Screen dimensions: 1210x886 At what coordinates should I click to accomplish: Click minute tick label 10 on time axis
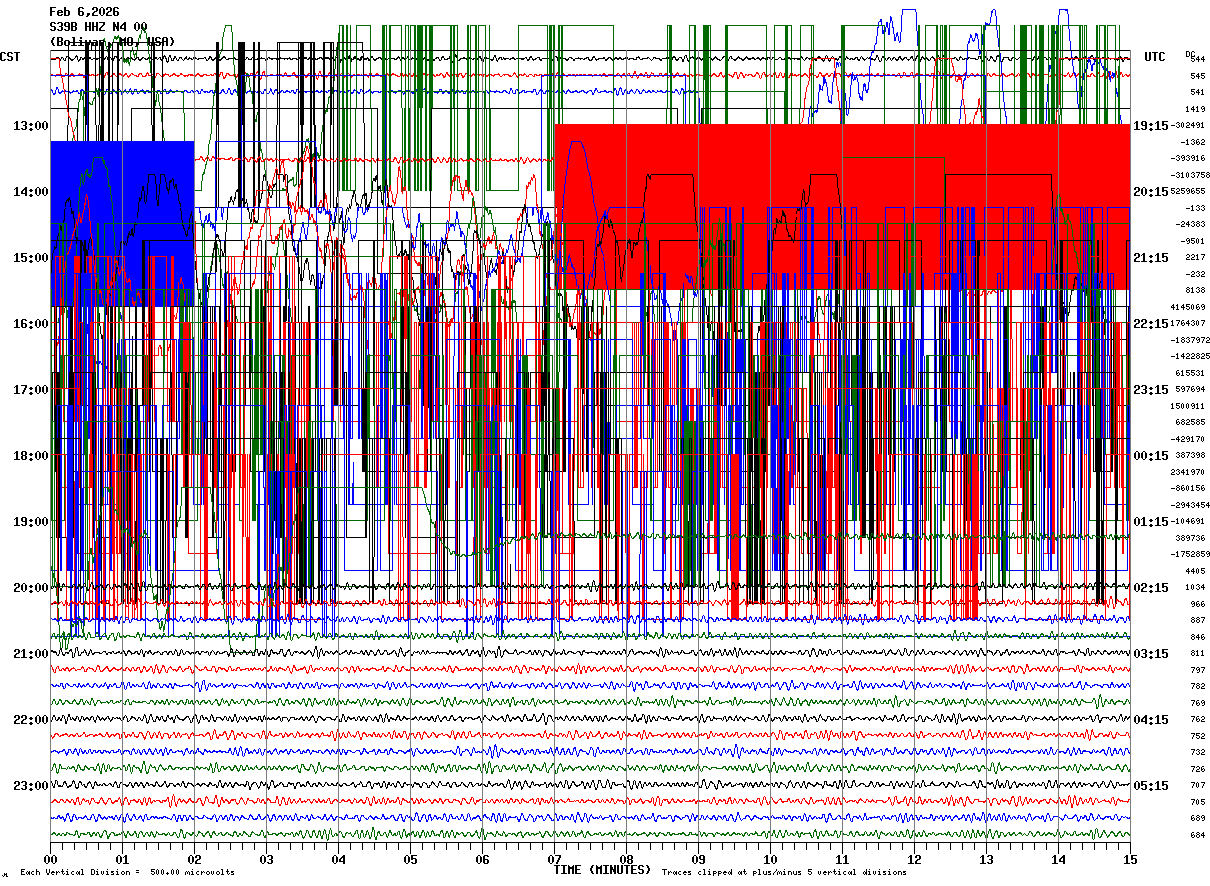(x=770, y=859)
